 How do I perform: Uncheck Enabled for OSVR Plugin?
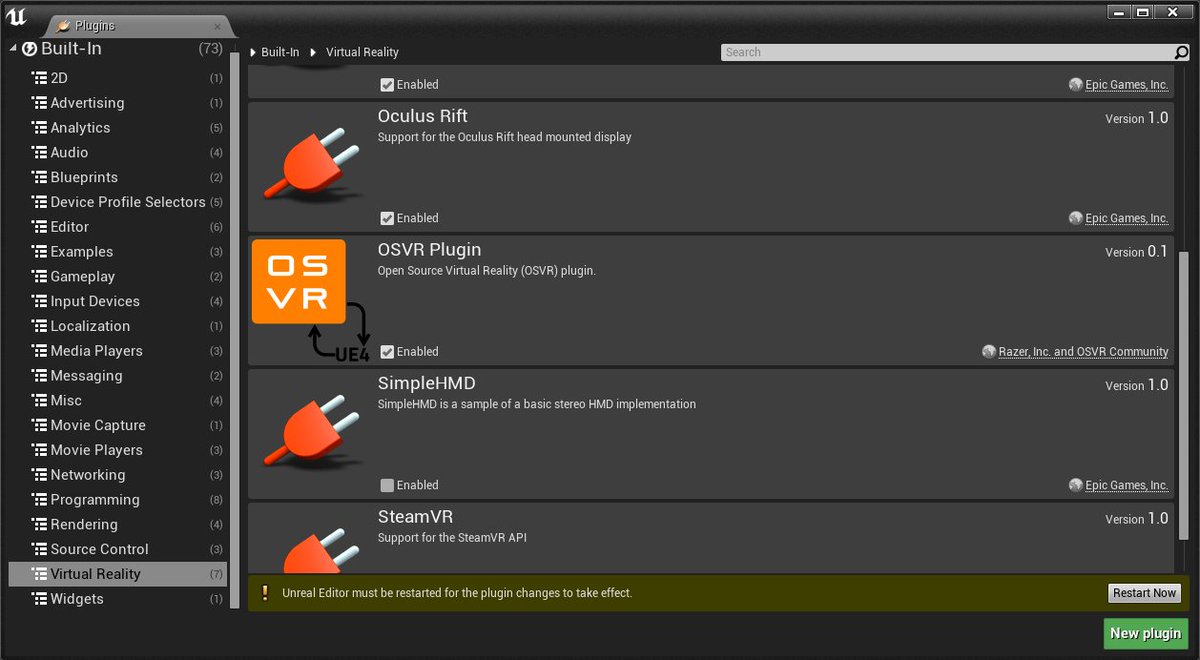tap(387, 352)
